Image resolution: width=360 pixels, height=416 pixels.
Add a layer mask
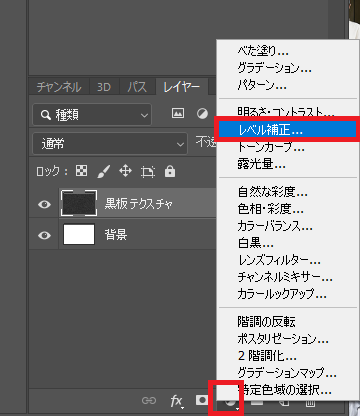tap(202, 400)
